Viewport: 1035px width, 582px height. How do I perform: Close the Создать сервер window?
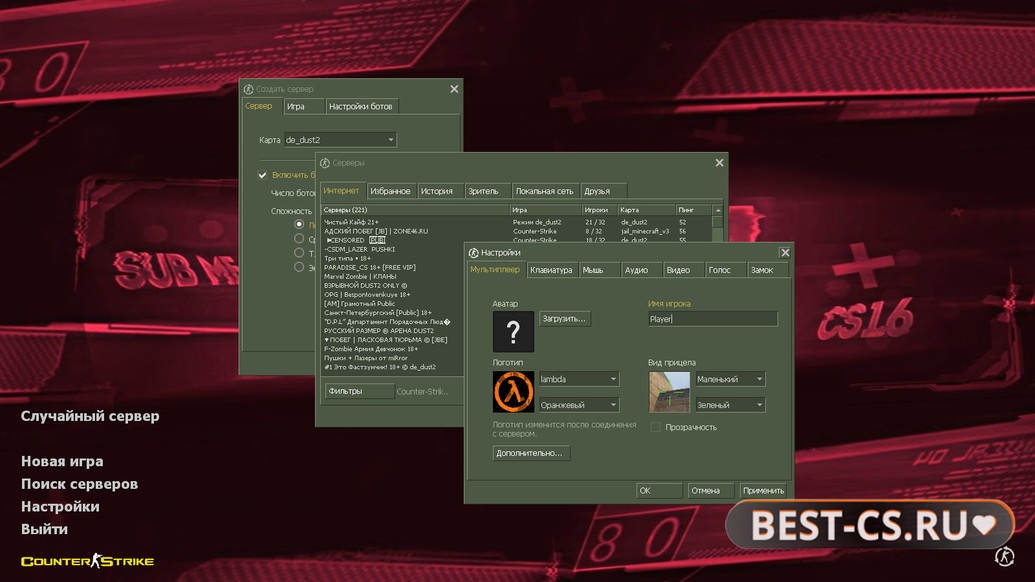pos(454,89)
